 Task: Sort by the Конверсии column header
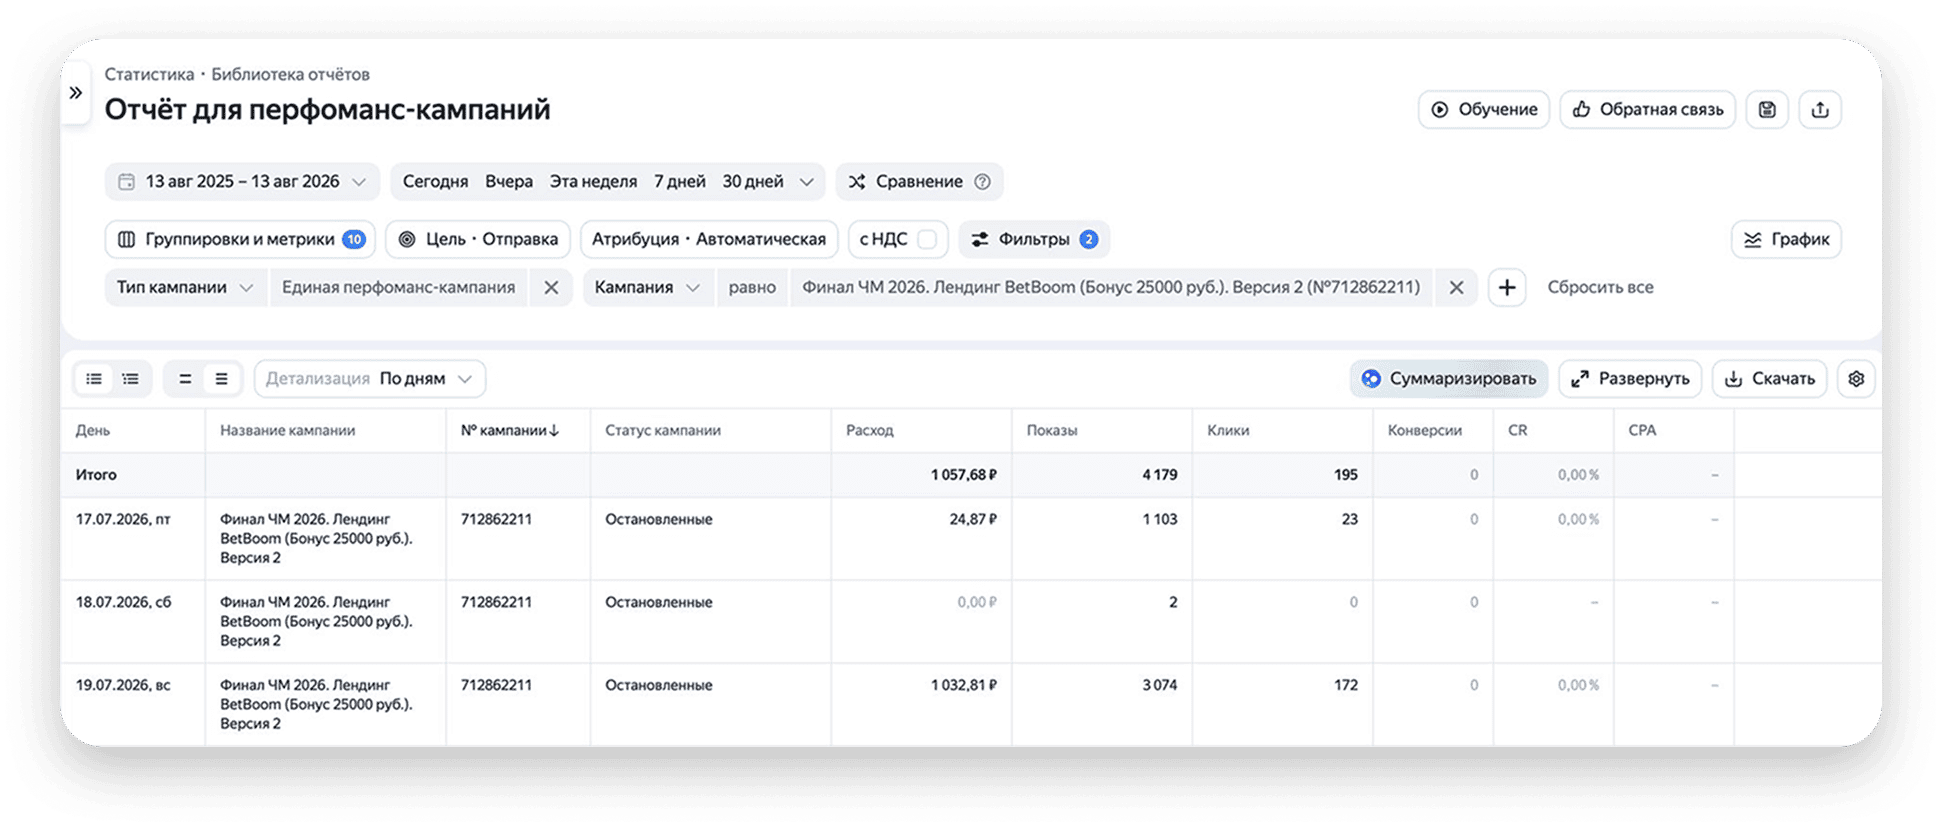(1425, 431)
